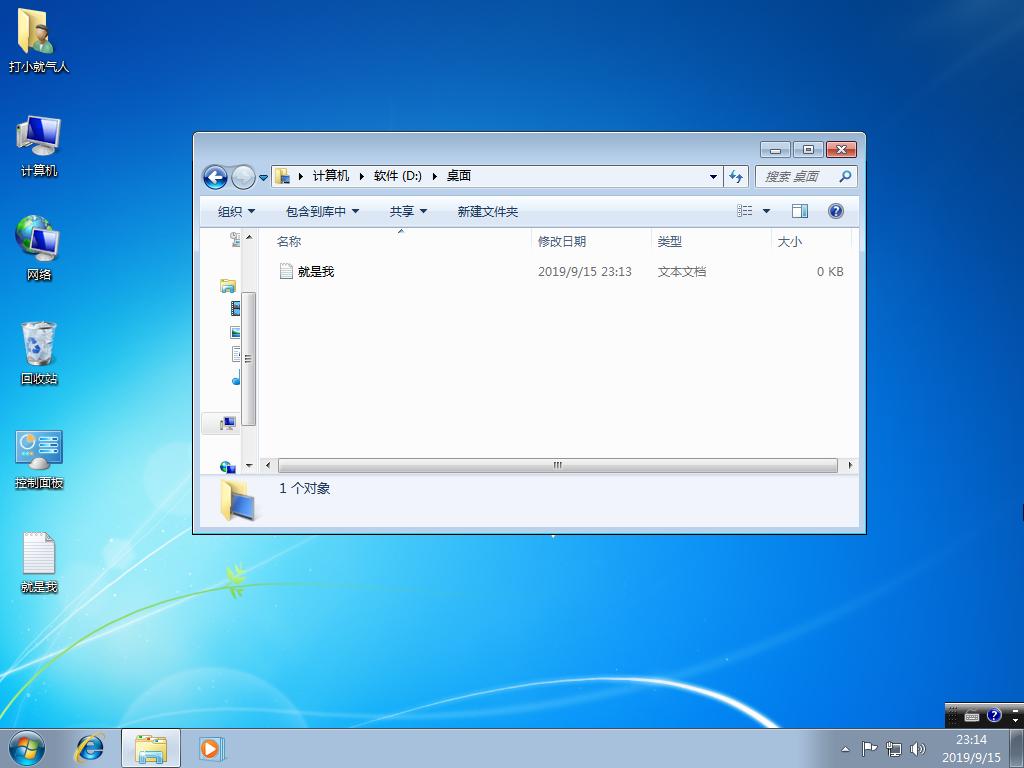Open the 共享 dropdown menu

point(408,211)
